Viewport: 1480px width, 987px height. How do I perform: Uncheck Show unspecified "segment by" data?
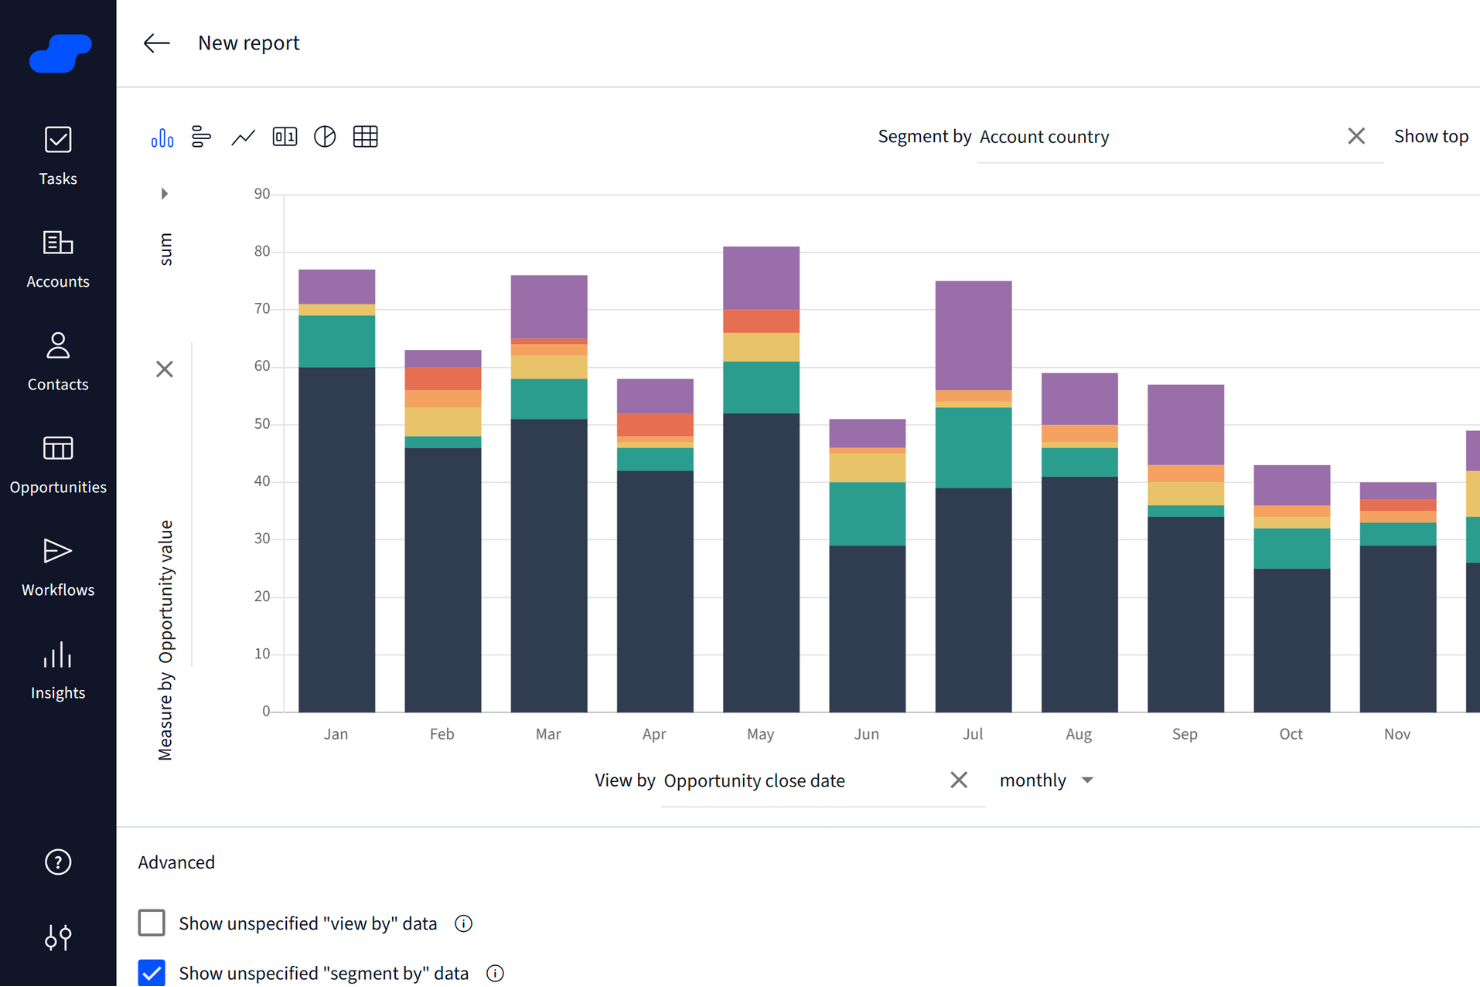(x=151, y=972)
